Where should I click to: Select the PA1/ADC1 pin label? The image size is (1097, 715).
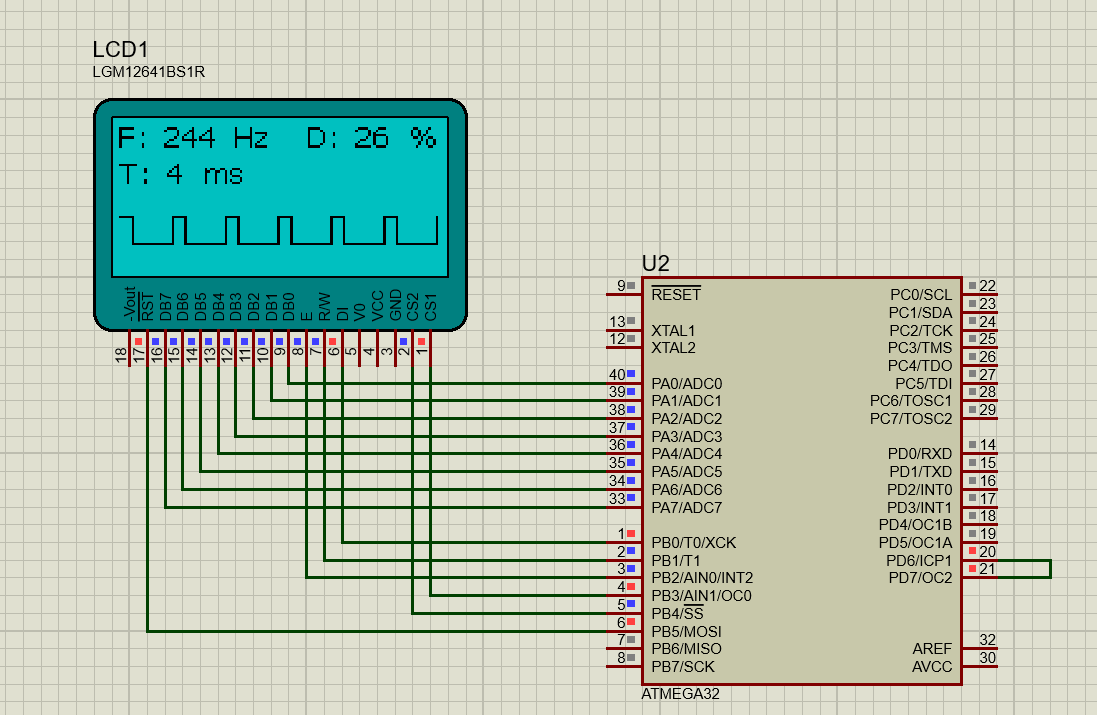[686, 401]
